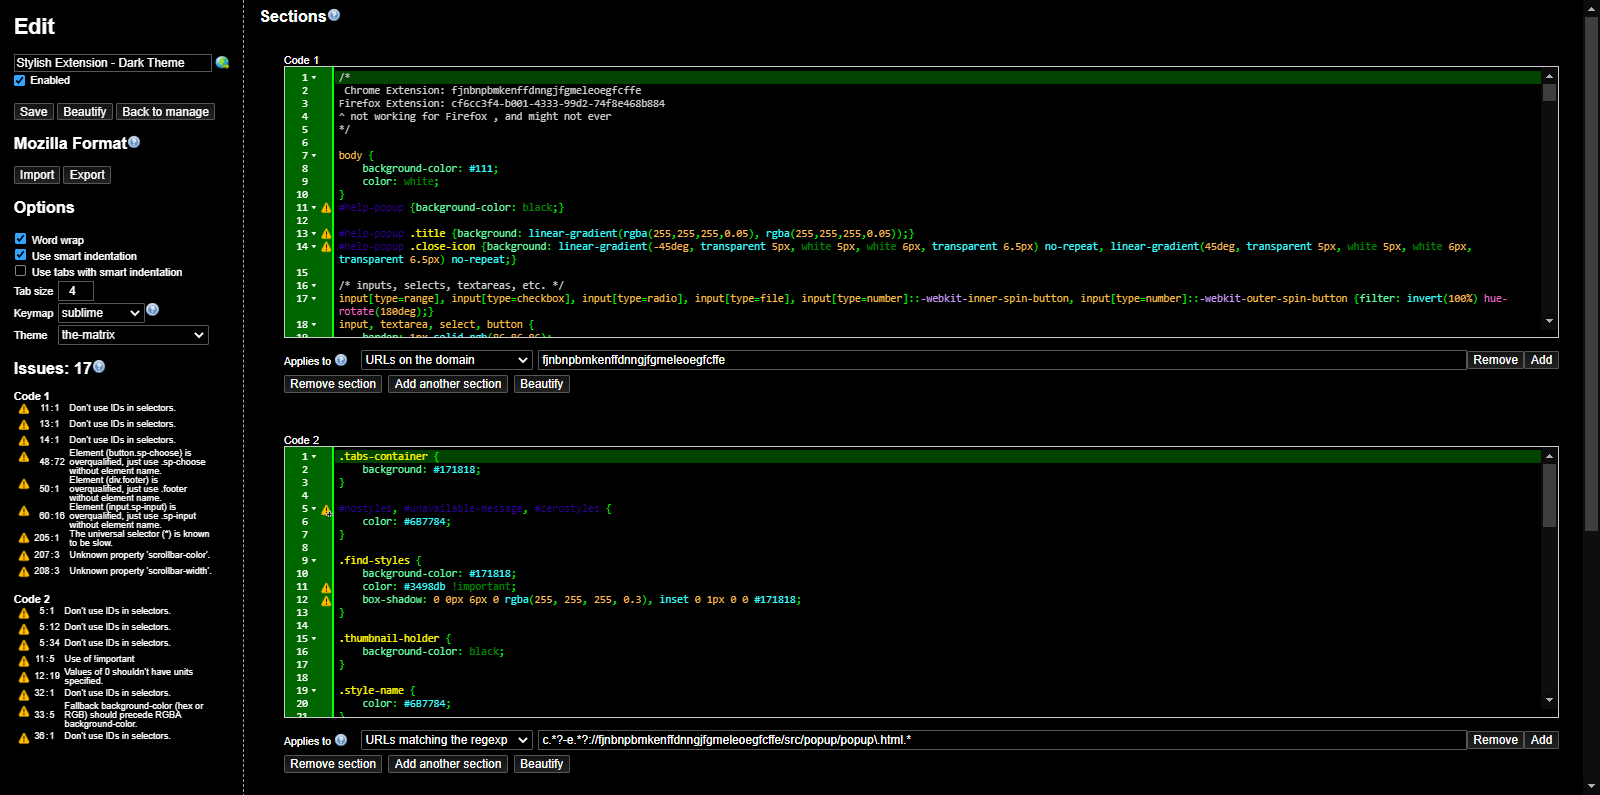The image size is (1600, 795).
Task: Open the URLs on the domain dropdown
Action: click(x=446, y=360)
